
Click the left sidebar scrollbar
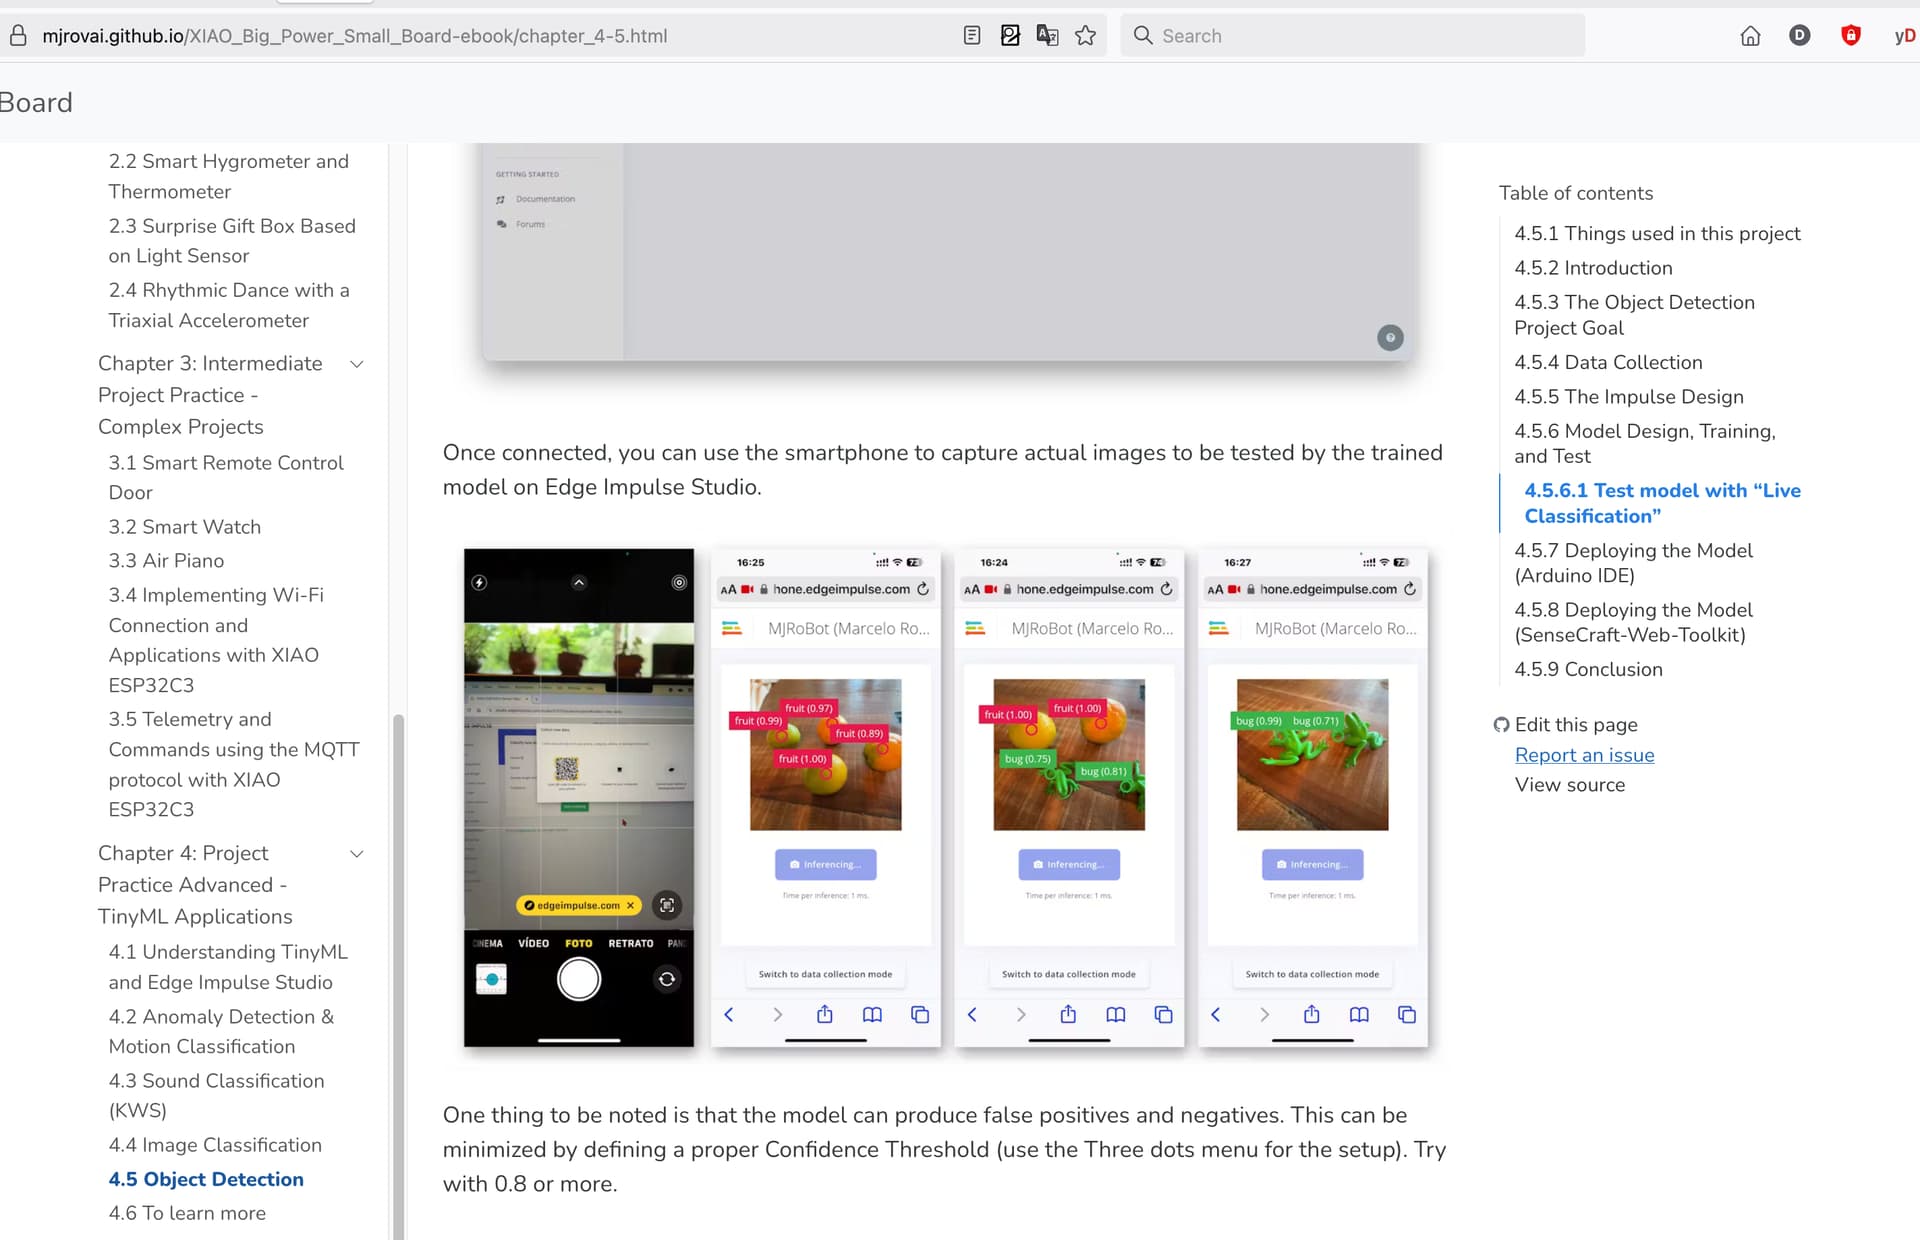coord(398,976)
